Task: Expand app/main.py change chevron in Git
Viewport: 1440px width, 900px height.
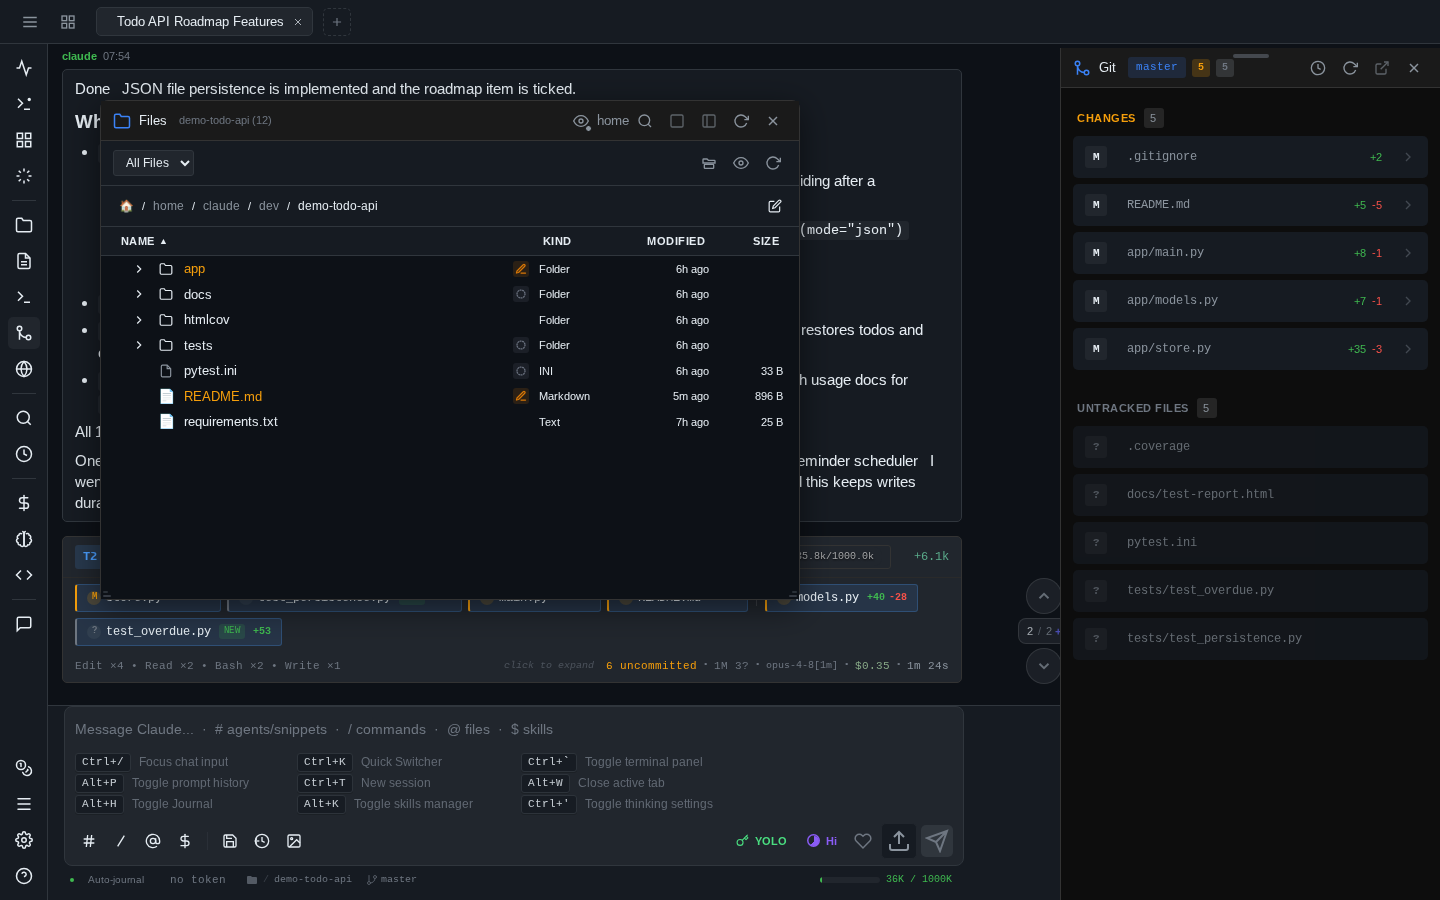Action: (1408, 253)
